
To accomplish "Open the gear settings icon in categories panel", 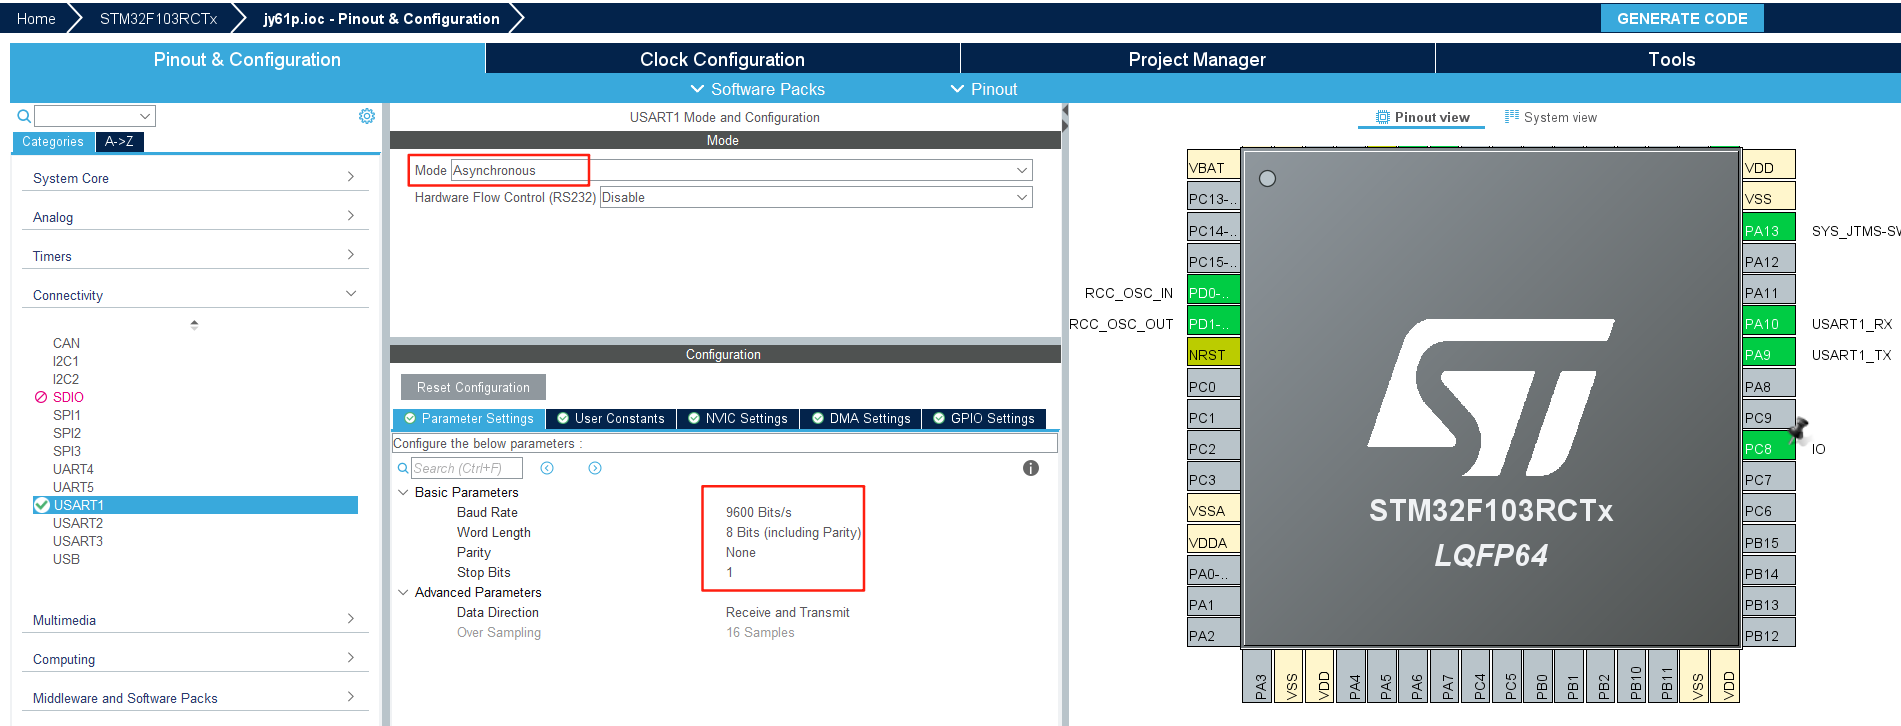I will tap(367, 116).
